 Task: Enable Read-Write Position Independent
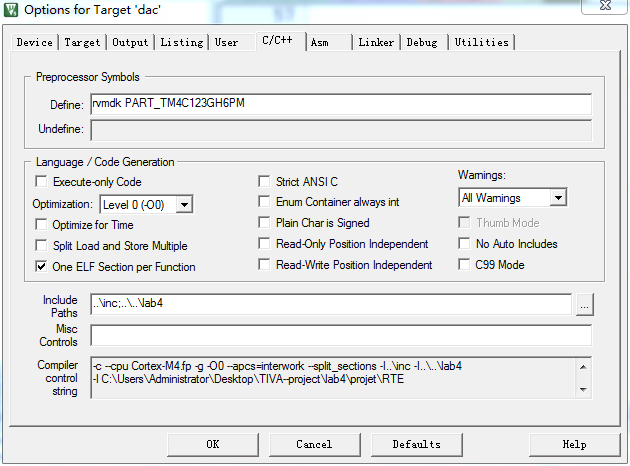[x=264, y=264]
